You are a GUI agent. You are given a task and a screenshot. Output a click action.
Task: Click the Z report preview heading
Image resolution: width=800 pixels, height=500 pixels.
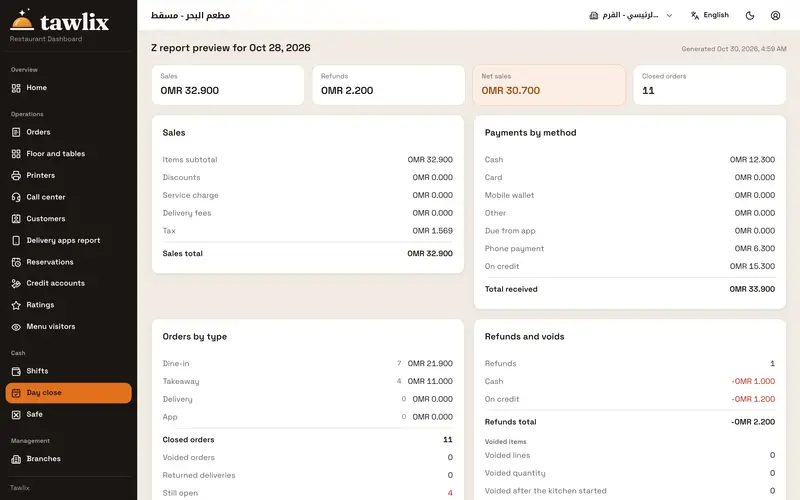(x=231, y=47)
